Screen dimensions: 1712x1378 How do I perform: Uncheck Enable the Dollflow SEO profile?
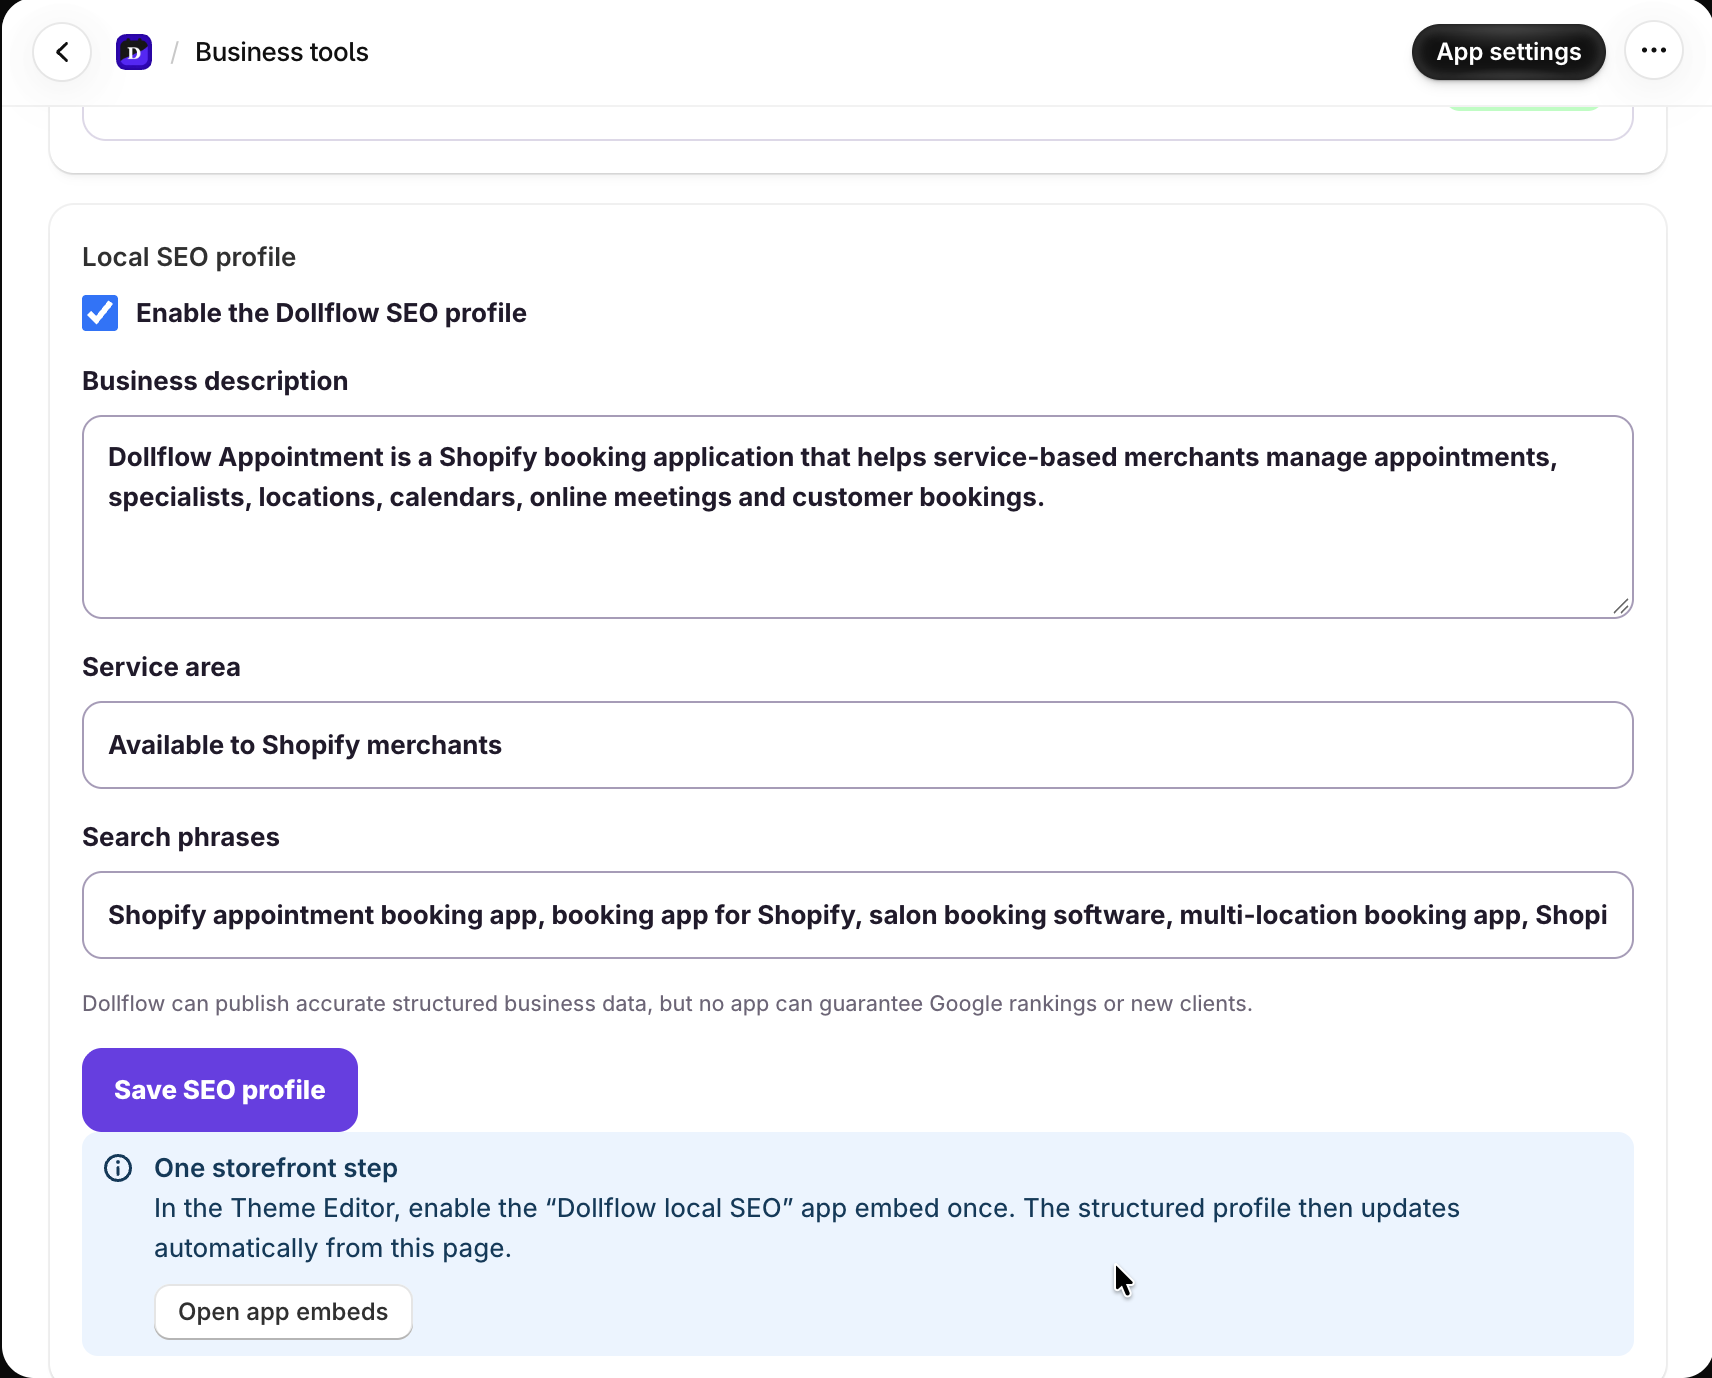point(100,313)
